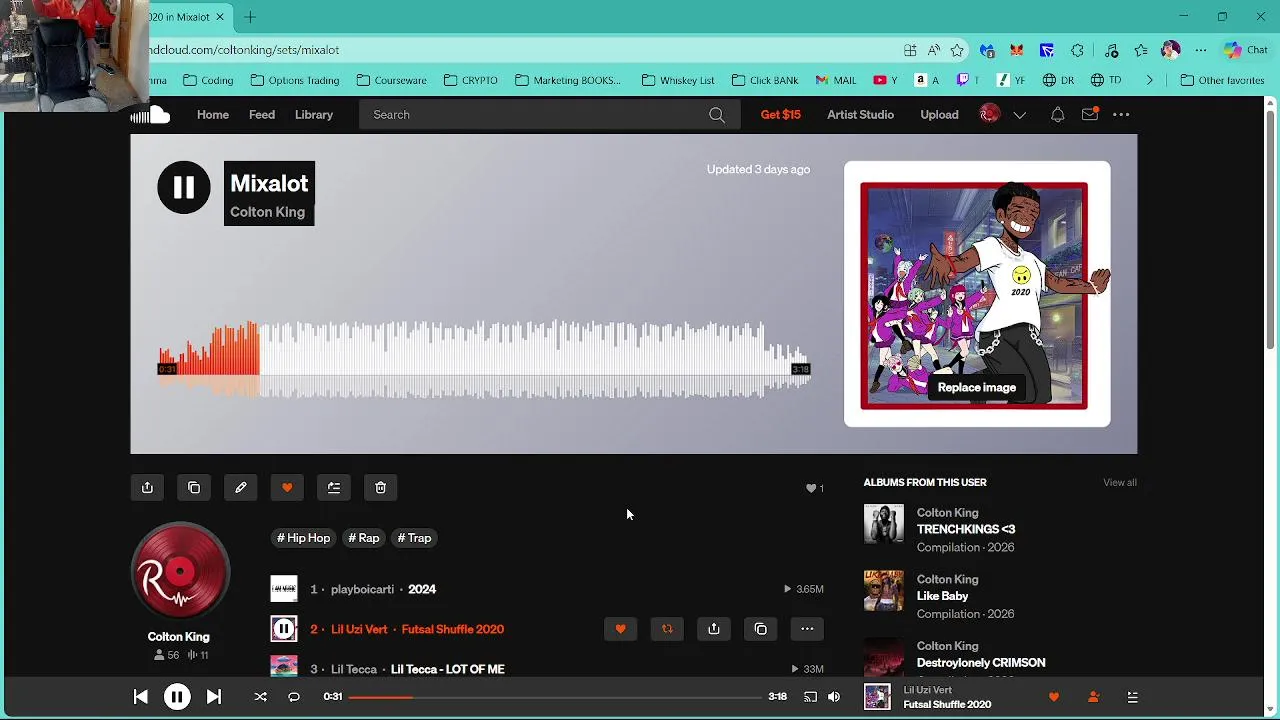Open the Get $15 offer
Screen dimensions: 1280x720
point(781,115)
